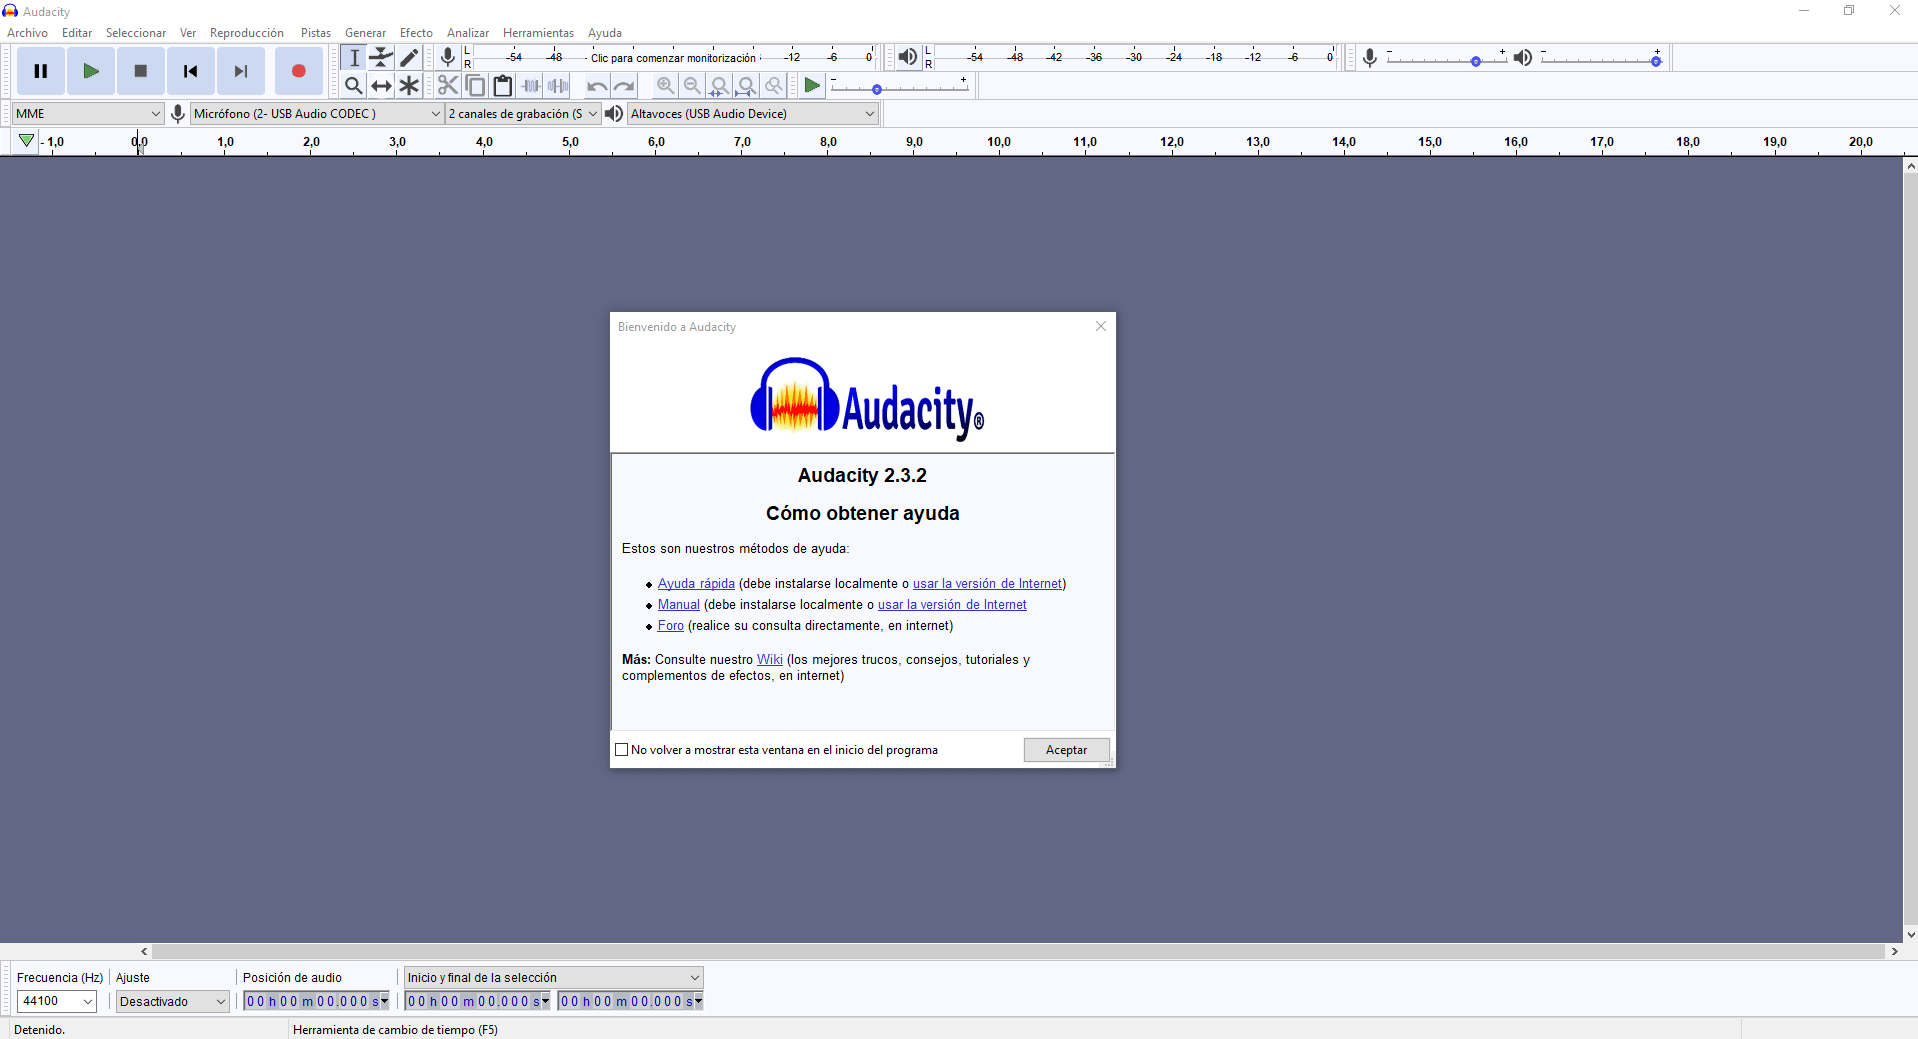Open the Herramientas menu
1918x1039 pixels.
[538, 33]
